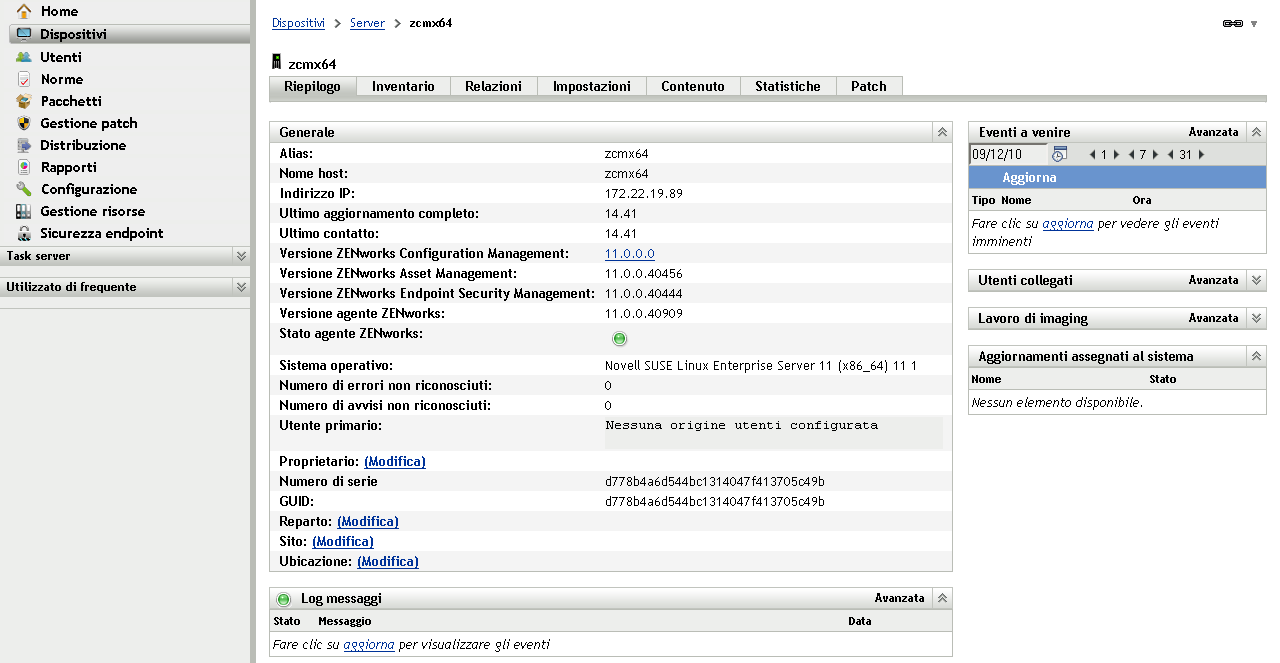Advance one day with arrow after 1

point(1116,155)
